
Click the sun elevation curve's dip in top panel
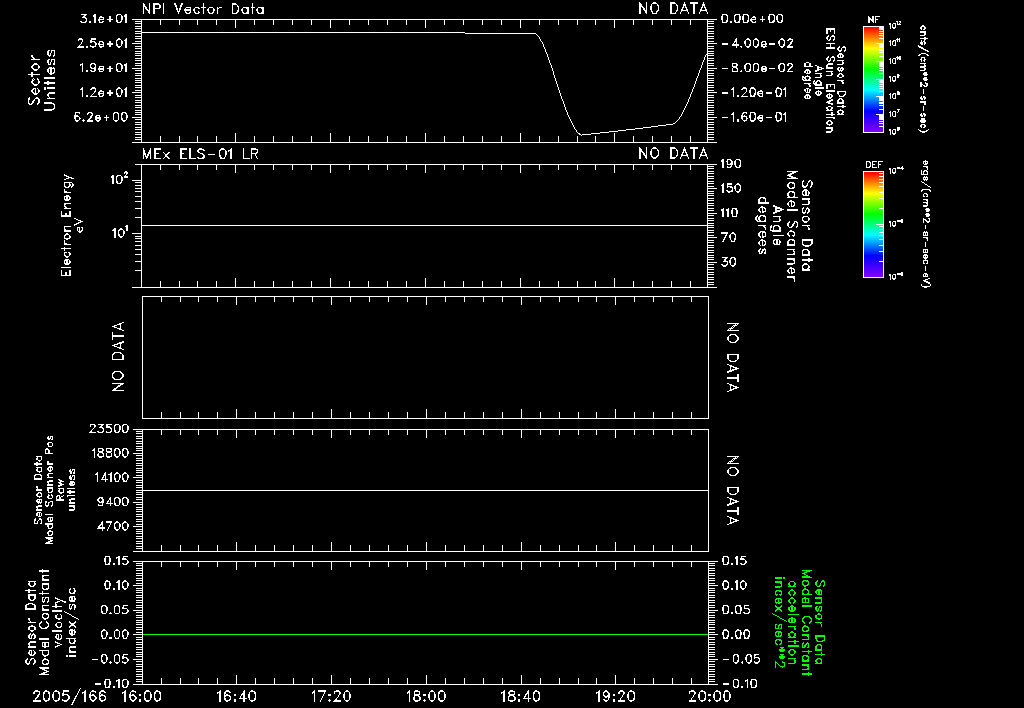coord(581,134)
